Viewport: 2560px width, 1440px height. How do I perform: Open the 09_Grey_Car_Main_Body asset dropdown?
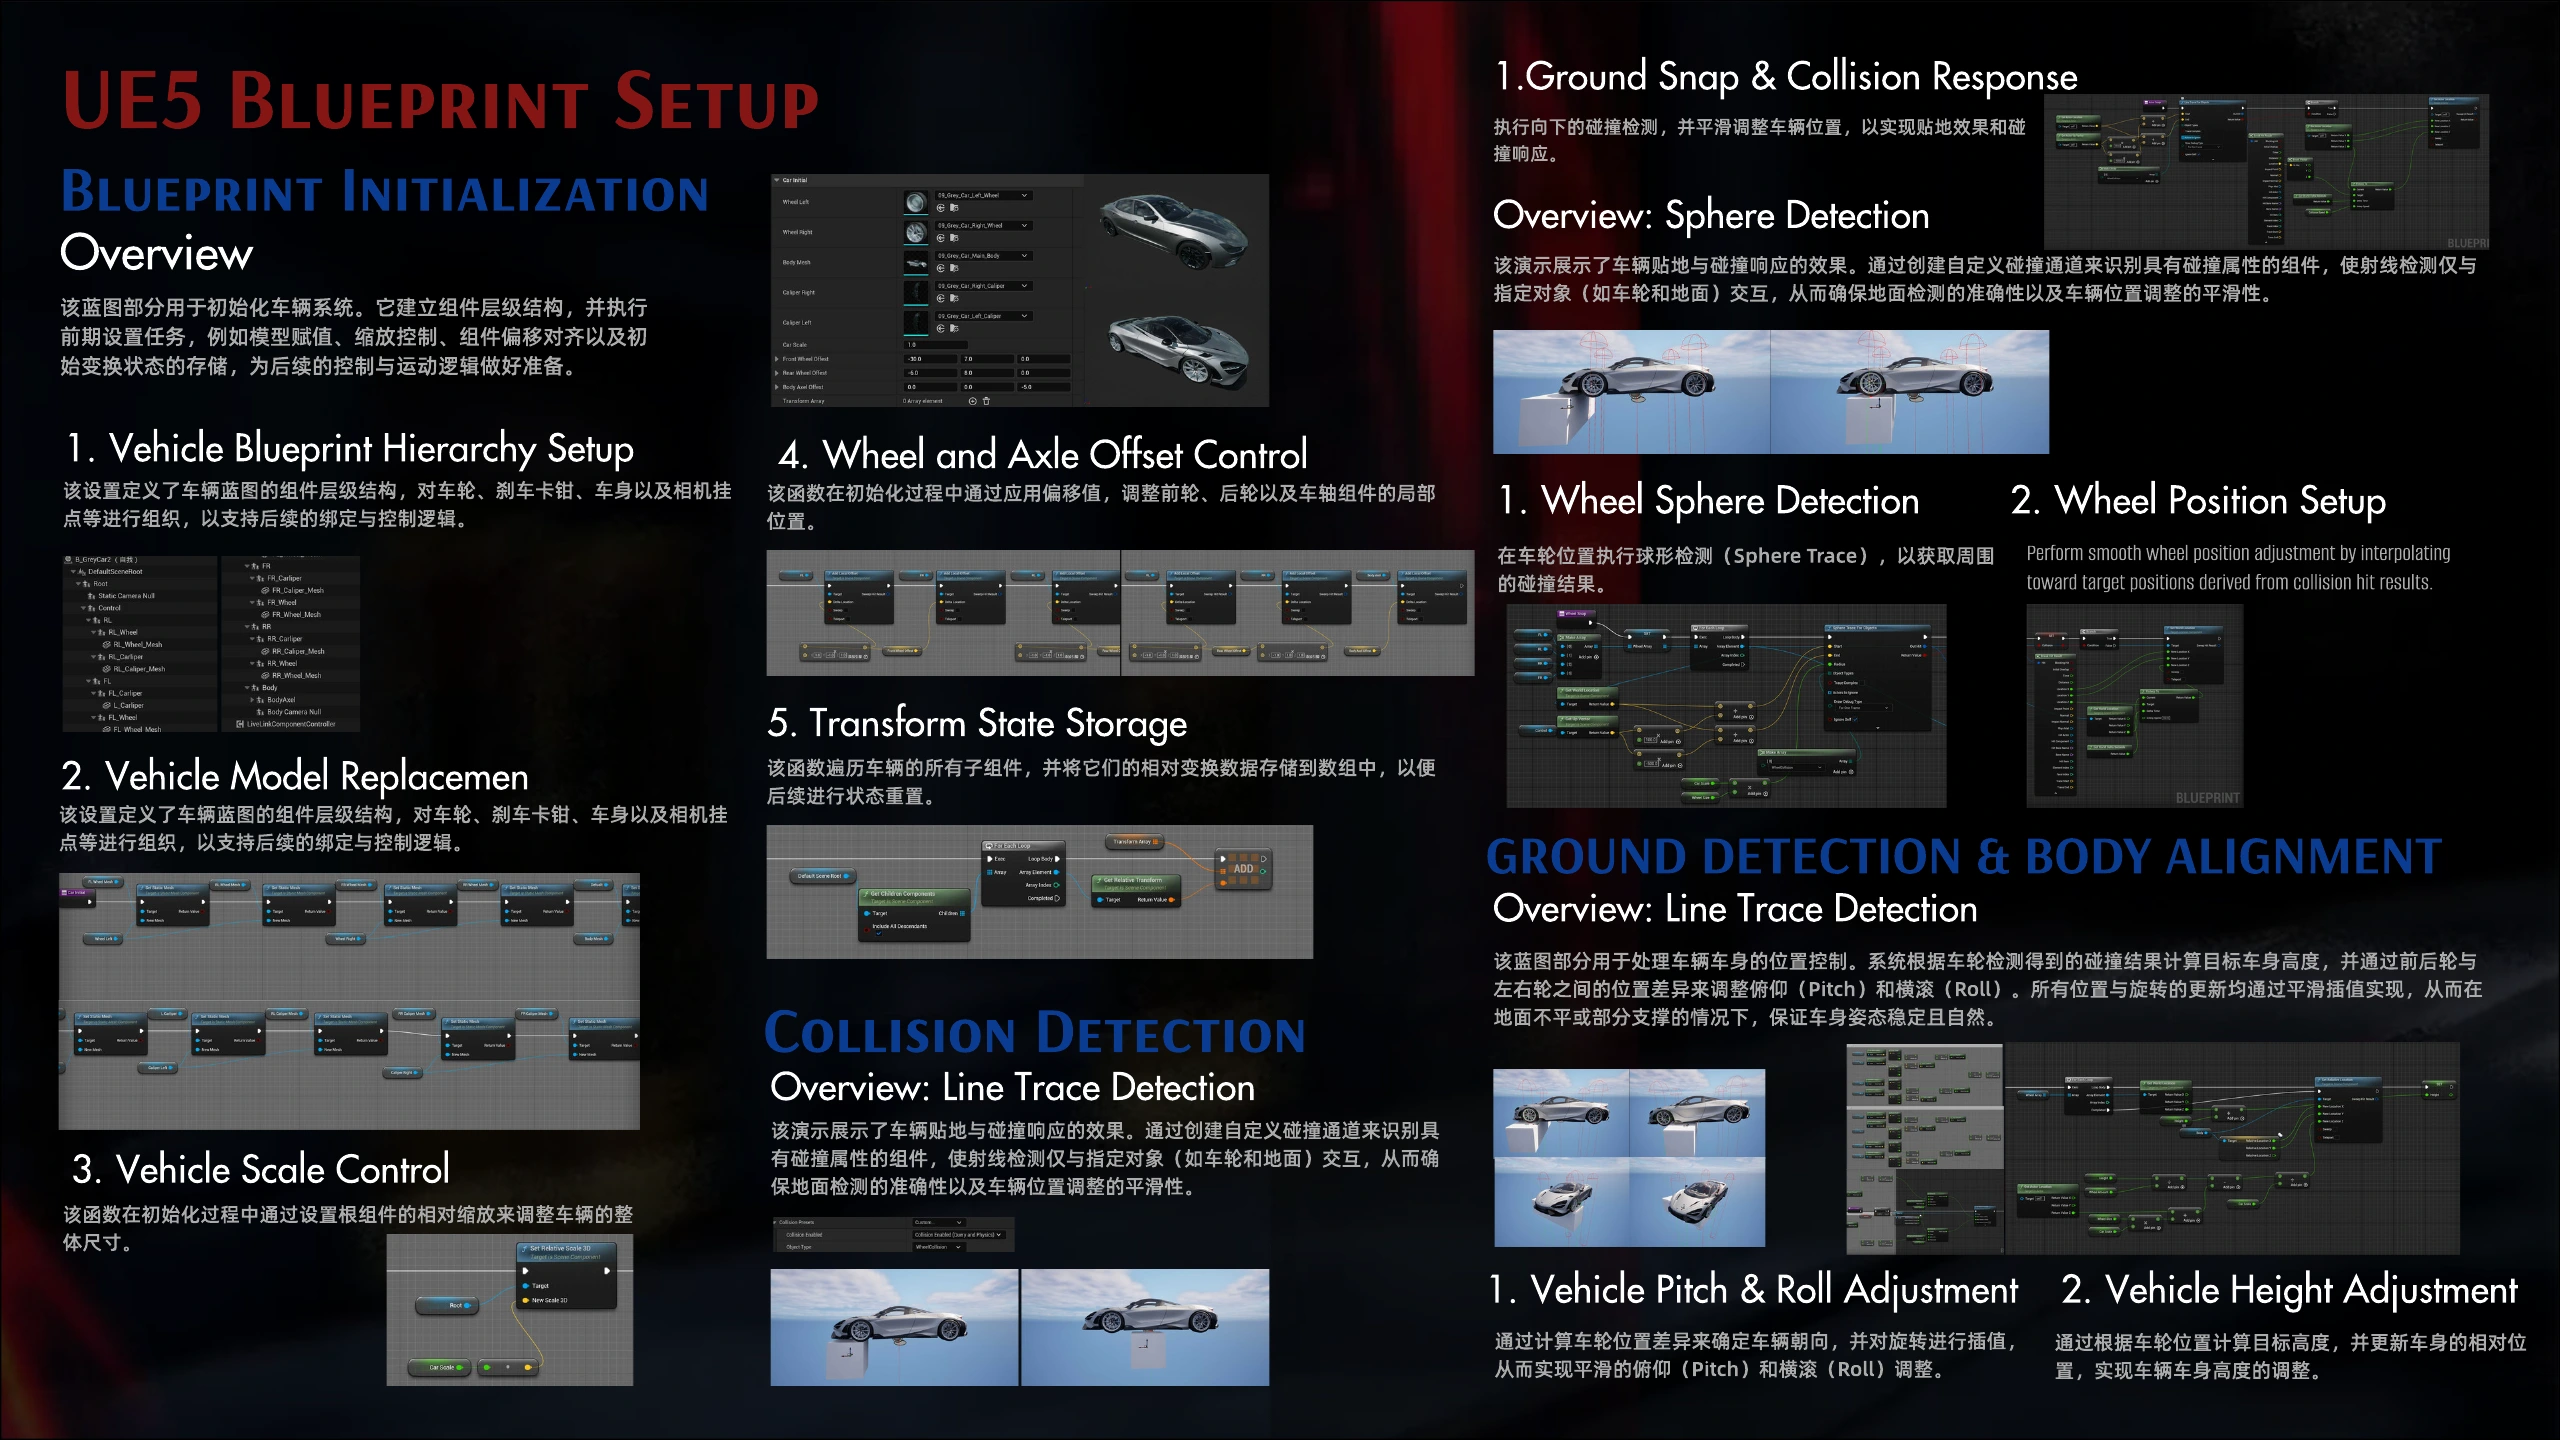984,256
